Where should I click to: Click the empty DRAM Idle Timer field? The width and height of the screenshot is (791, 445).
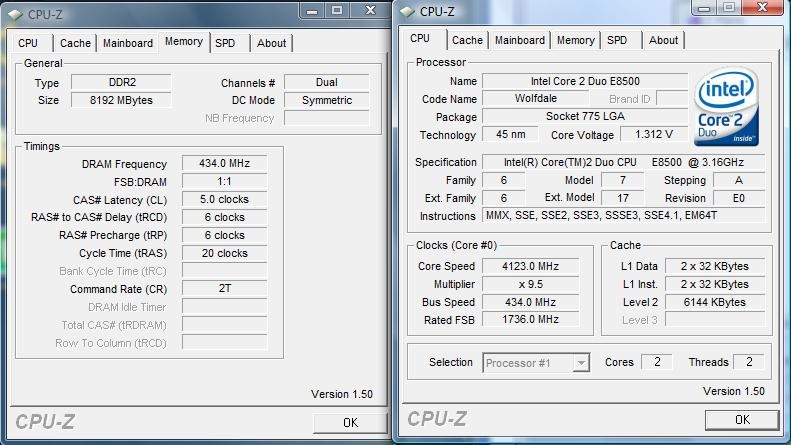(224, 307)
